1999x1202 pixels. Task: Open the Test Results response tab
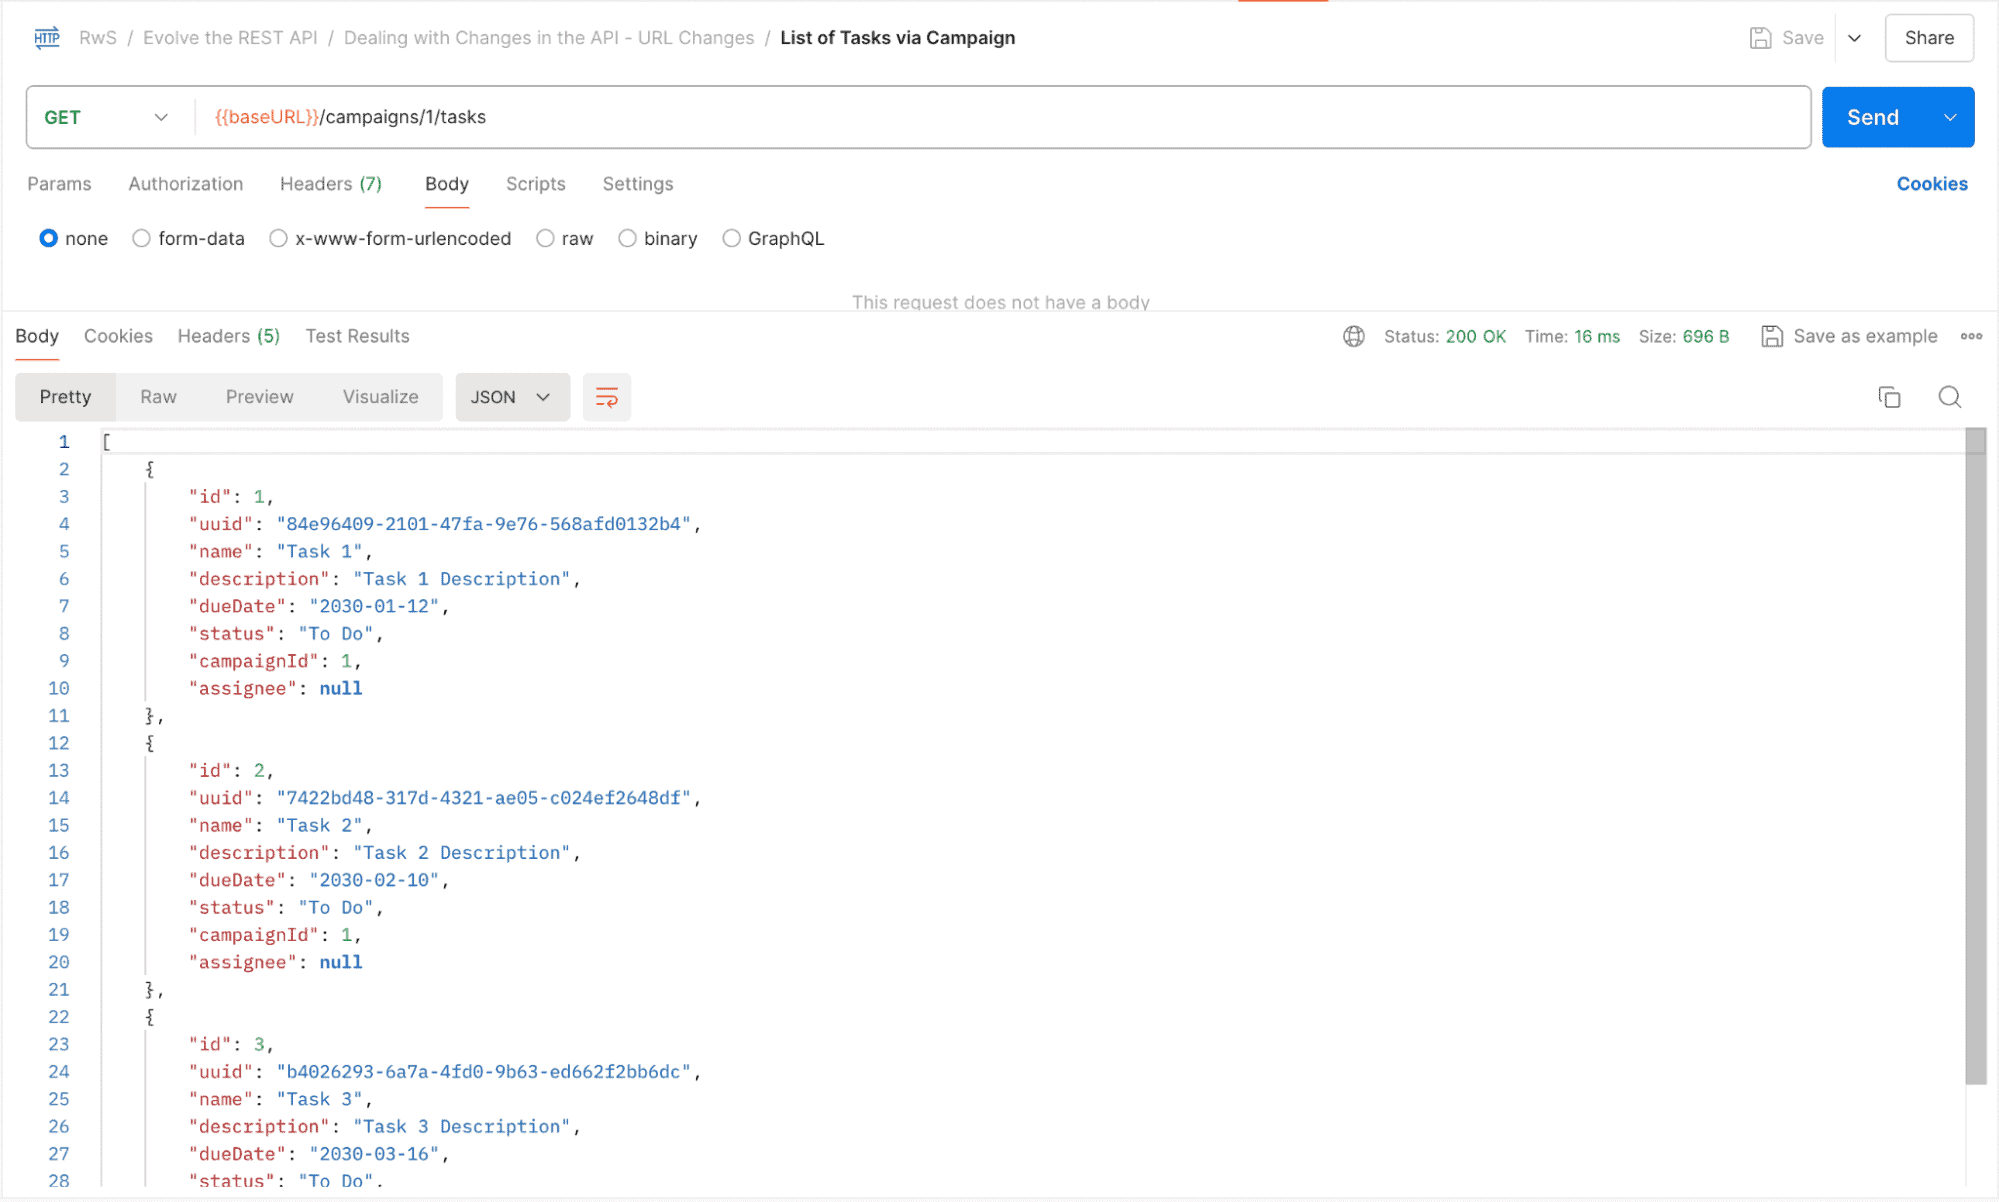click(357, 336)
